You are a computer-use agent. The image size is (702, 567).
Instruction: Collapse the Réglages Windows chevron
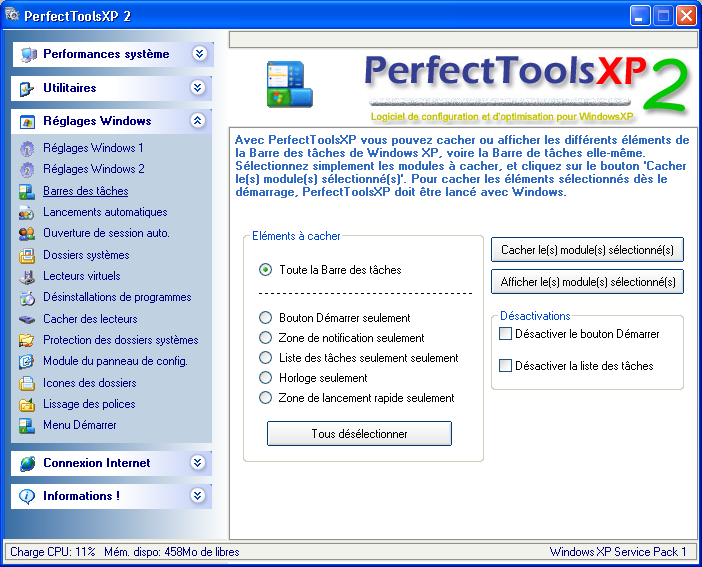[x=198, y=120]
